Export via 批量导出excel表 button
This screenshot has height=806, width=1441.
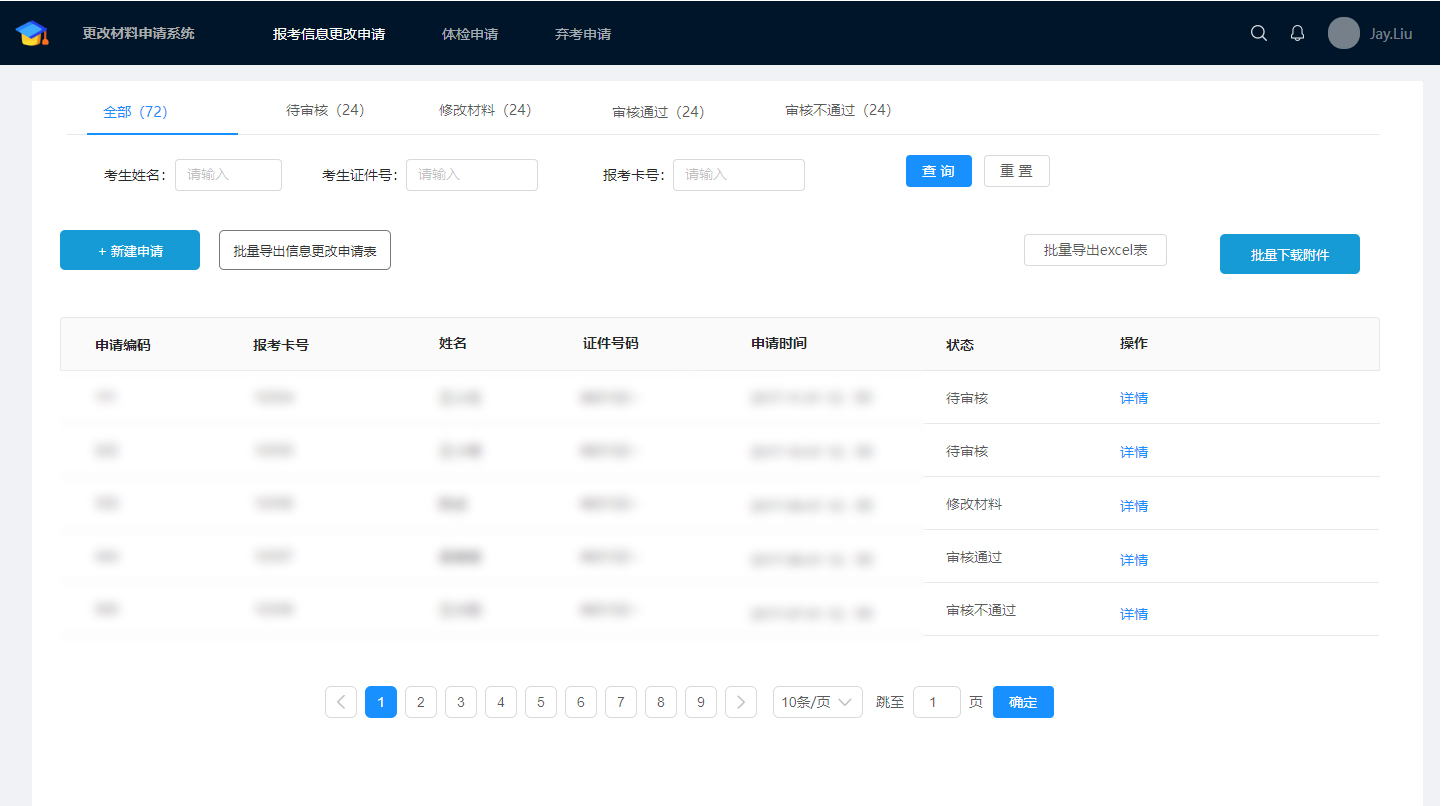point(1095,250)
